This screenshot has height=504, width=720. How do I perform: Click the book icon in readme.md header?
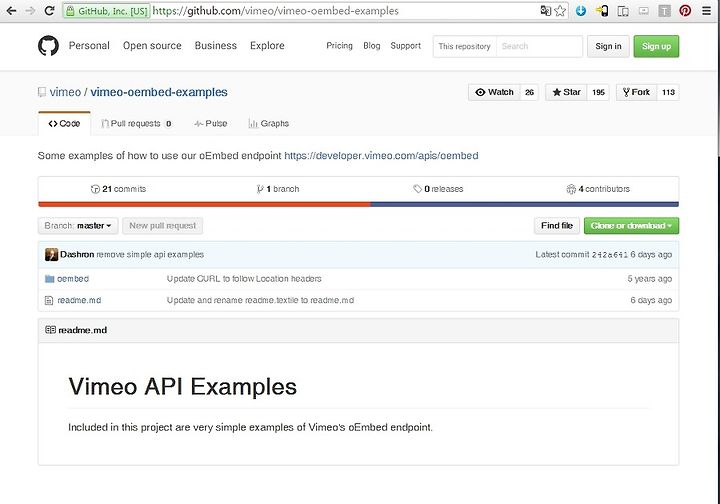click(51, 330)
